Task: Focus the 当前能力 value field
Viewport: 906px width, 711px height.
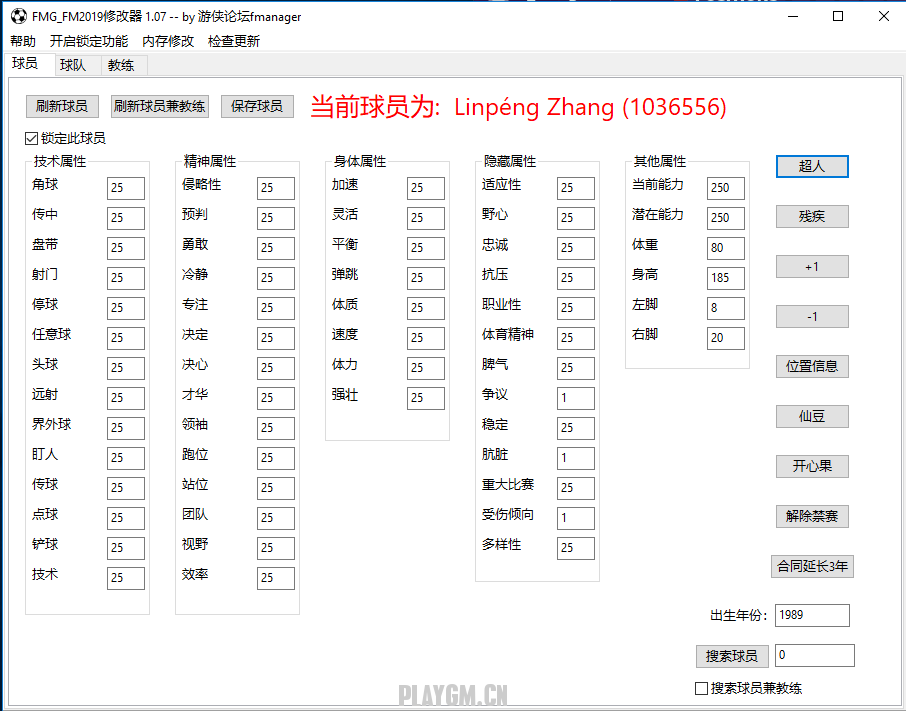Action: tap(725, 187)
